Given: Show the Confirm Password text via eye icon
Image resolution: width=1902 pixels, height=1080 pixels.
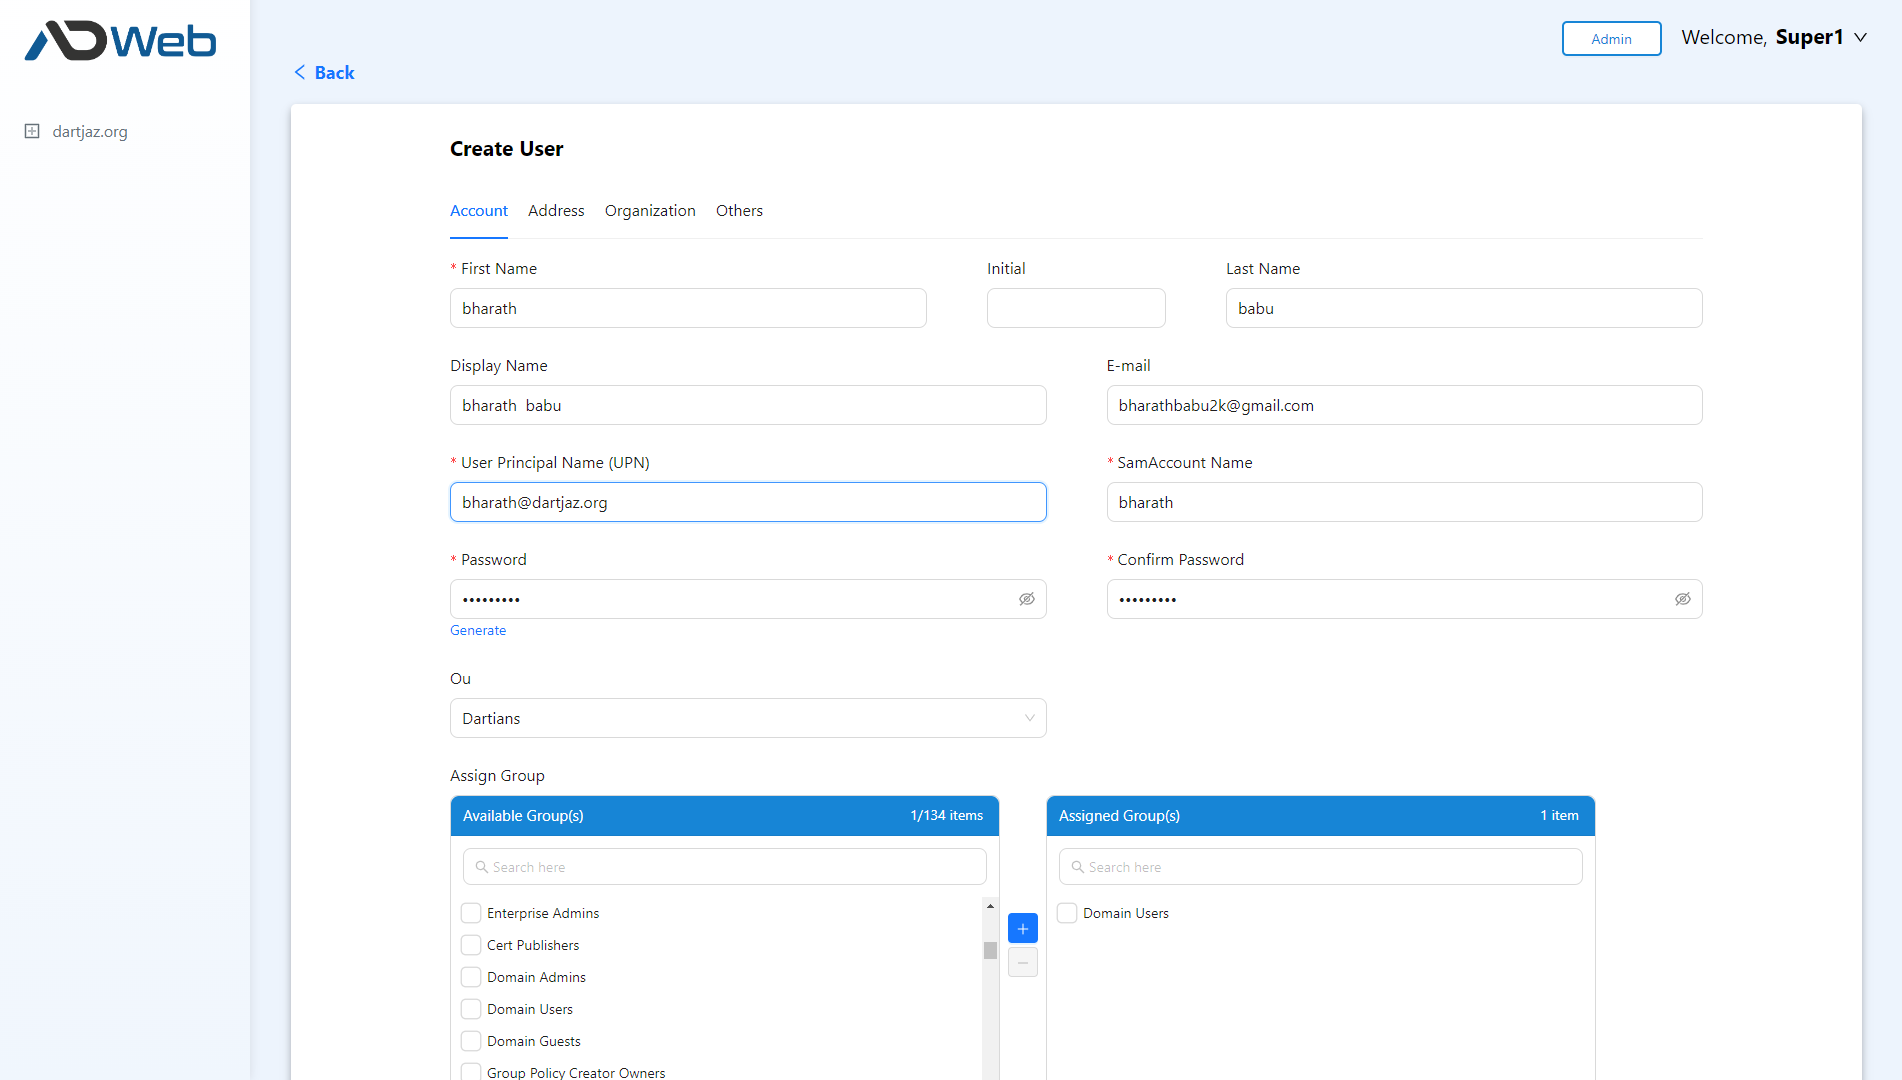Looking at the screenshot, I should (1682, 599).
